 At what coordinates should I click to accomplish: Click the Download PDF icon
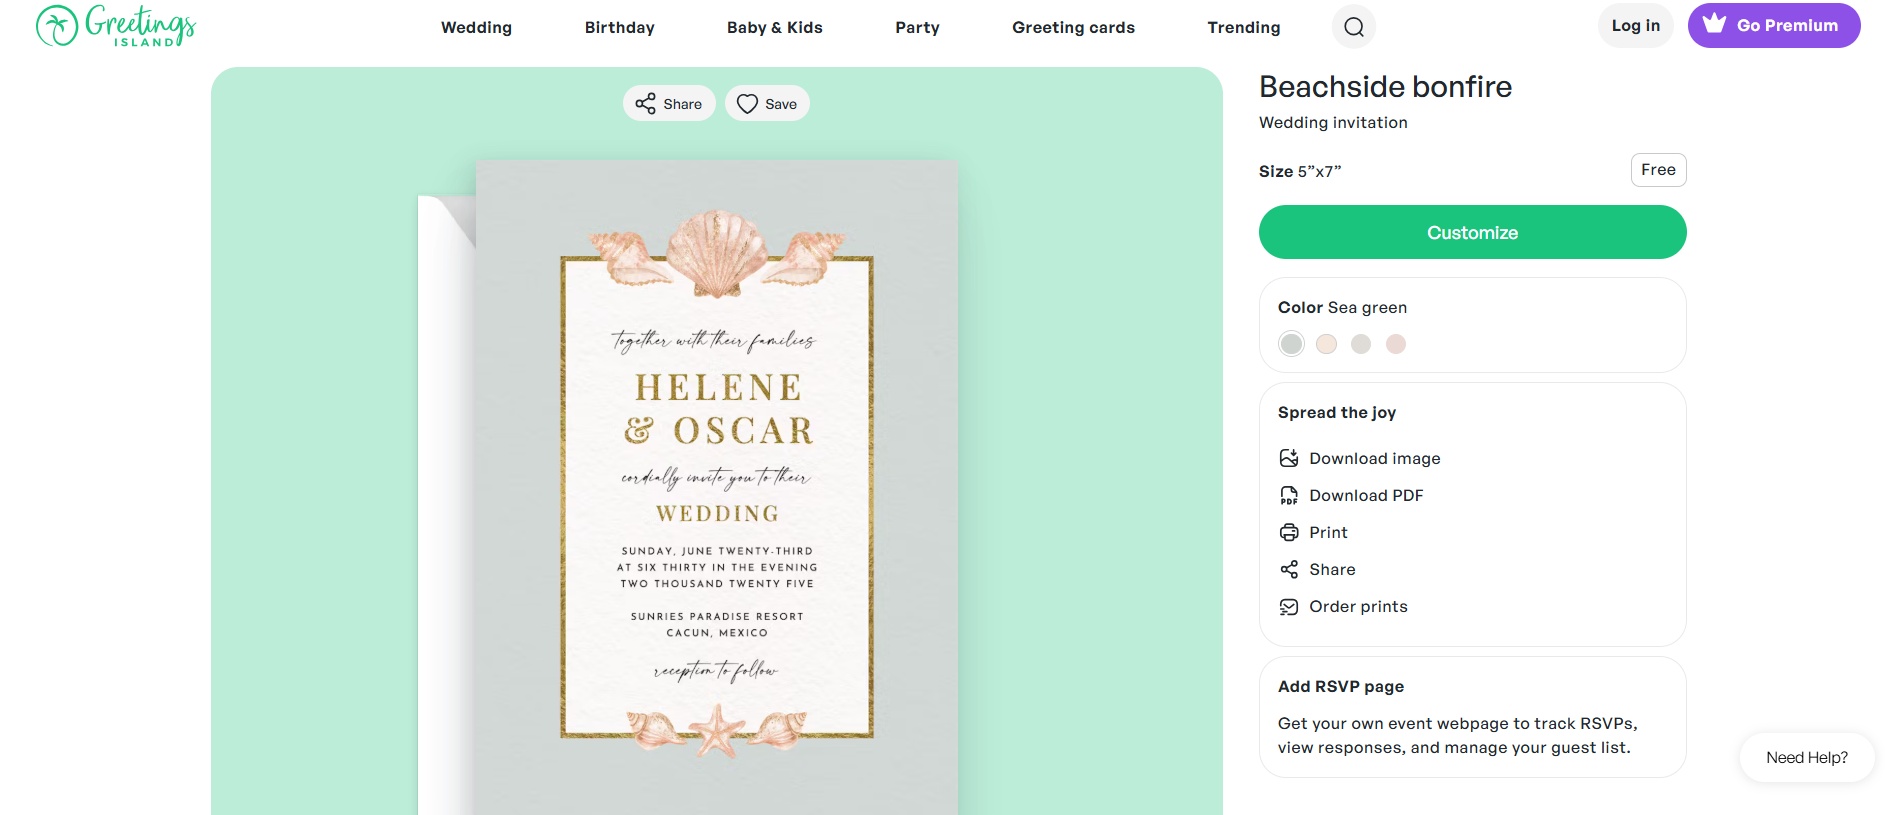click(1289, 495)
